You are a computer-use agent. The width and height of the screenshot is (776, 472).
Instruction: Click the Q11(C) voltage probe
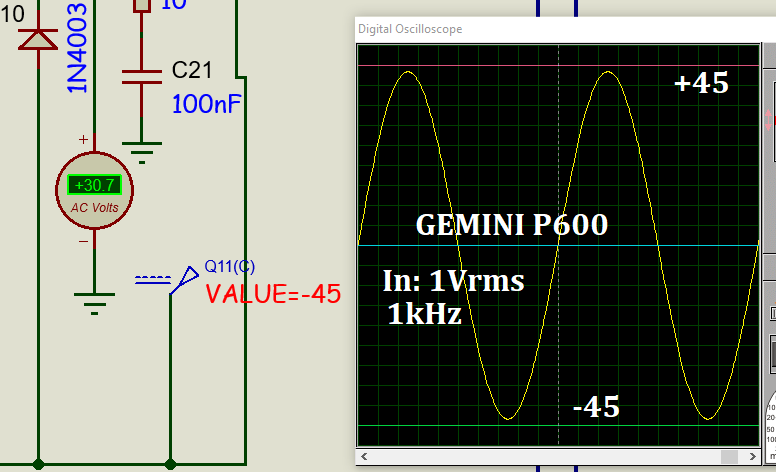coord(181,281)
